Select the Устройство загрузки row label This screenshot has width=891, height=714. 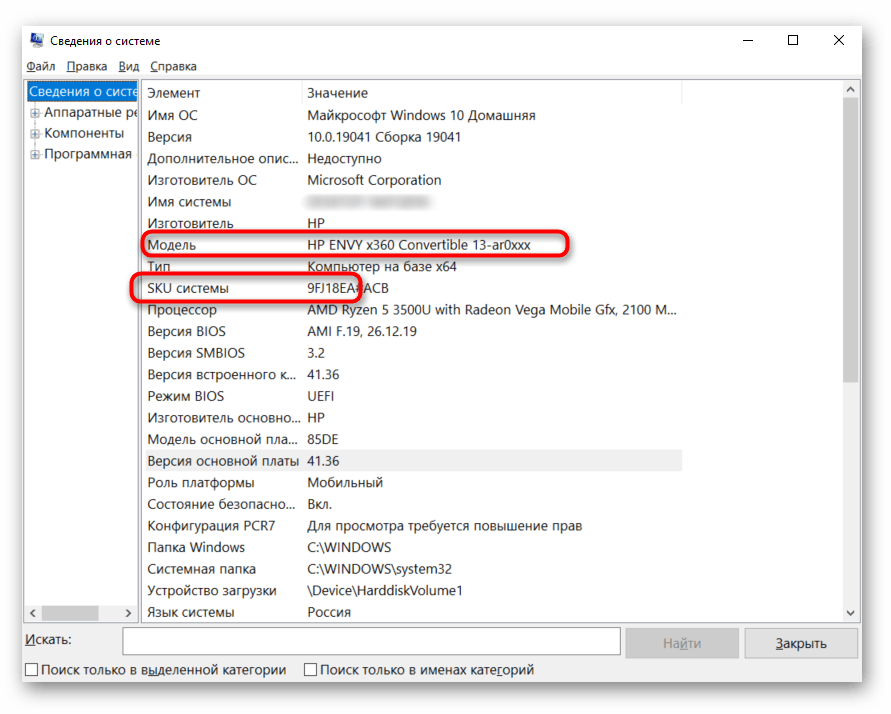tap(212, 591)
